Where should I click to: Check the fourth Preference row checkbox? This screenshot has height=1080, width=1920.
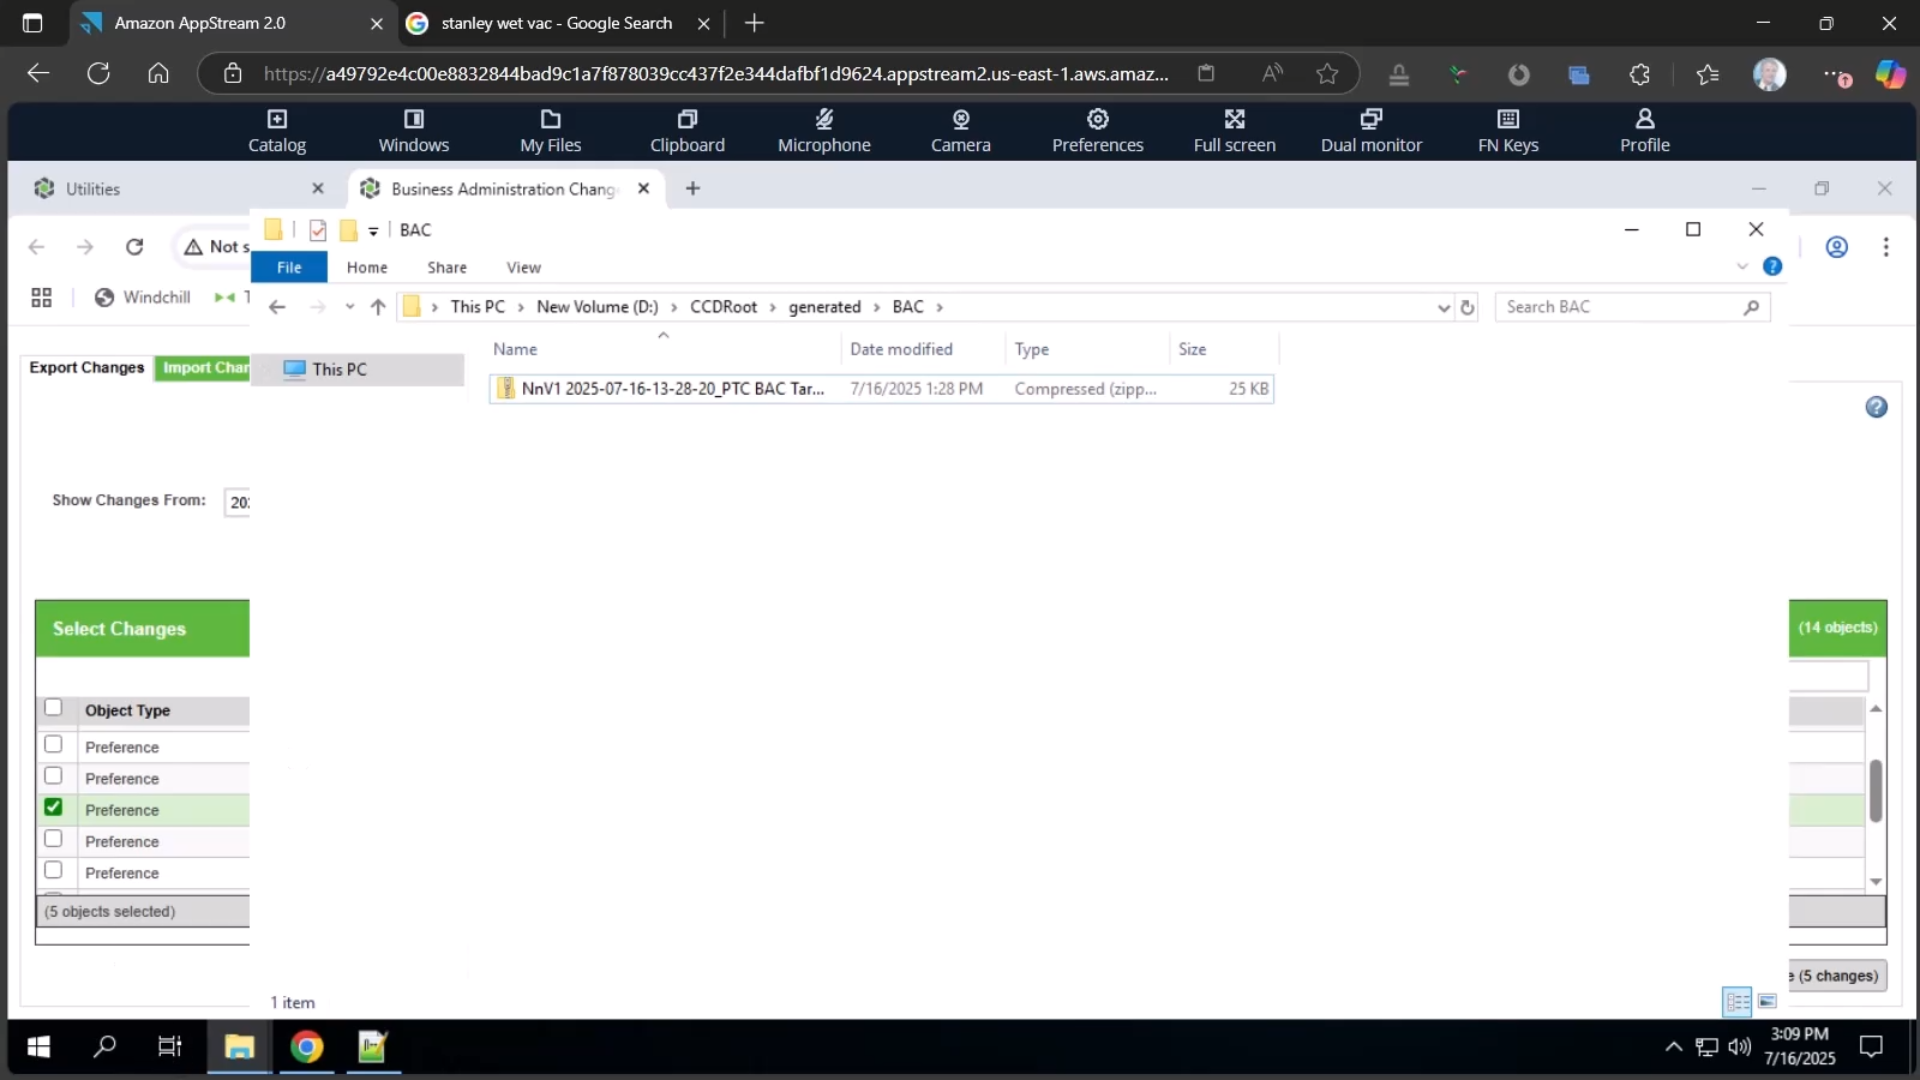click(53, 839)
